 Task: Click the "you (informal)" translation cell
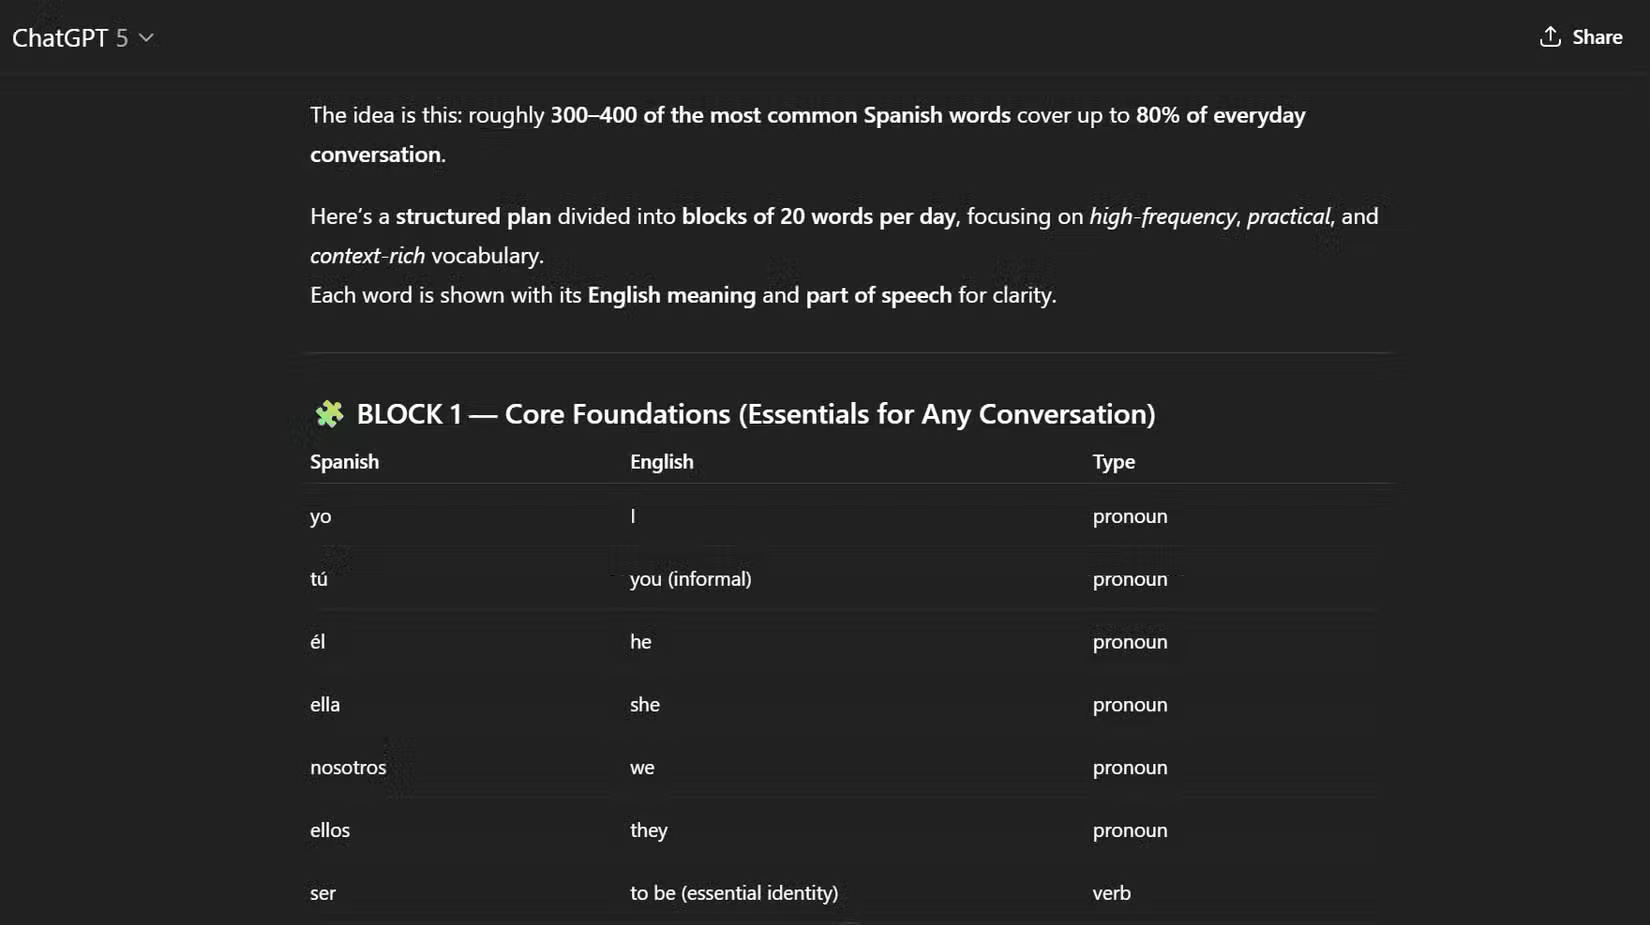coord(690,579)
